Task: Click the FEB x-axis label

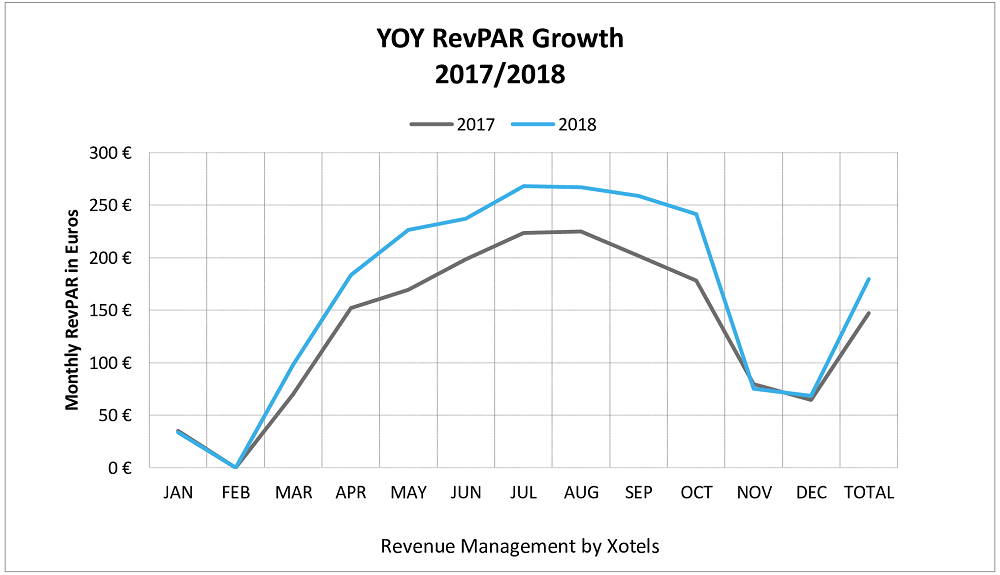Action: (x=236, y=493)
